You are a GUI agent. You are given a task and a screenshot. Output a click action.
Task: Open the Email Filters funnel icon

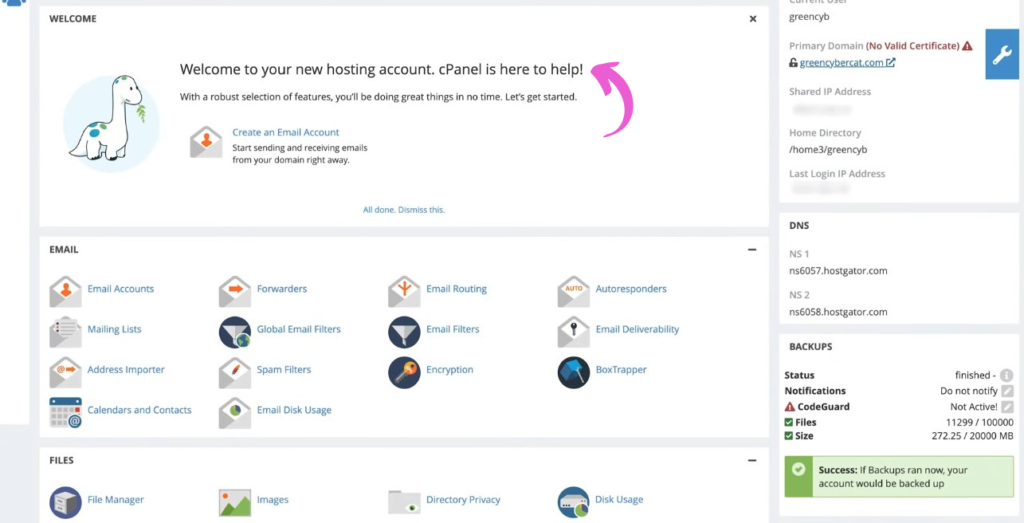pyautogui.click(x=404, y=332)
